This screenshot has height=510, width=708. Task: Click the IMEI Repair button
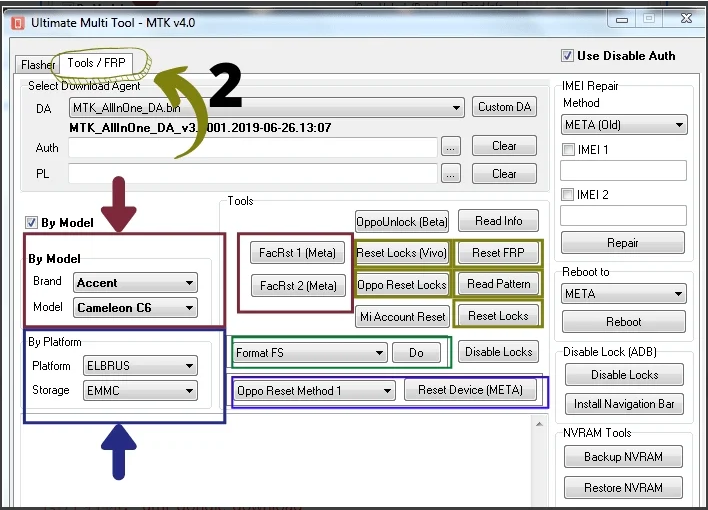click(x=623, y=243)
